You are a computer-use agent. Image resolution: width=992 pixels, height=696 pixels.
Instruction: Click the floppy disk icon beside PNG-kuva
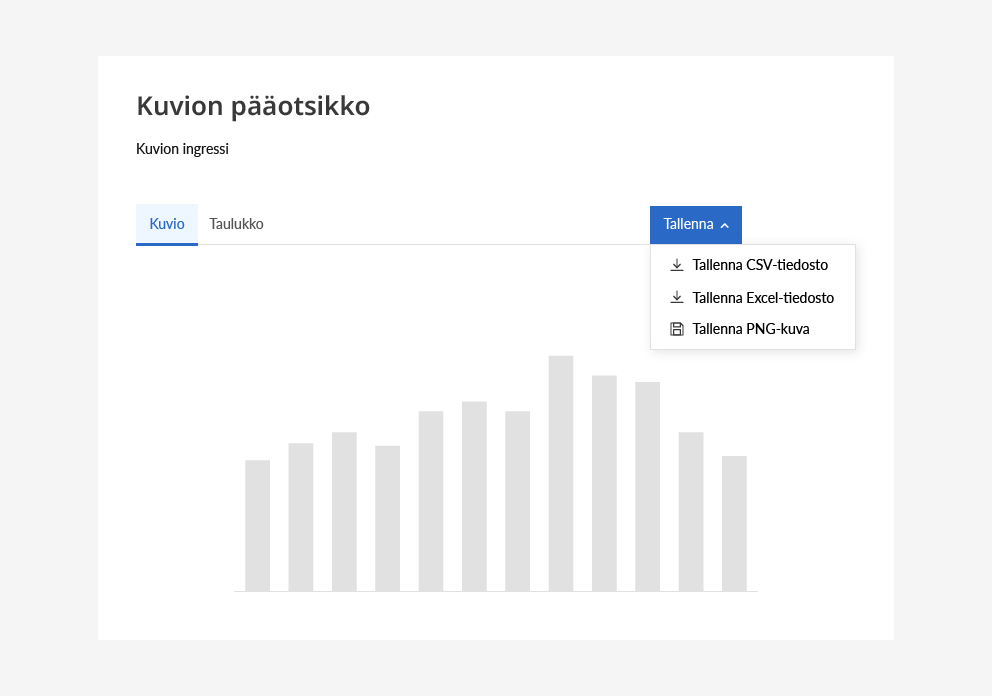click(x=677, y=329)
